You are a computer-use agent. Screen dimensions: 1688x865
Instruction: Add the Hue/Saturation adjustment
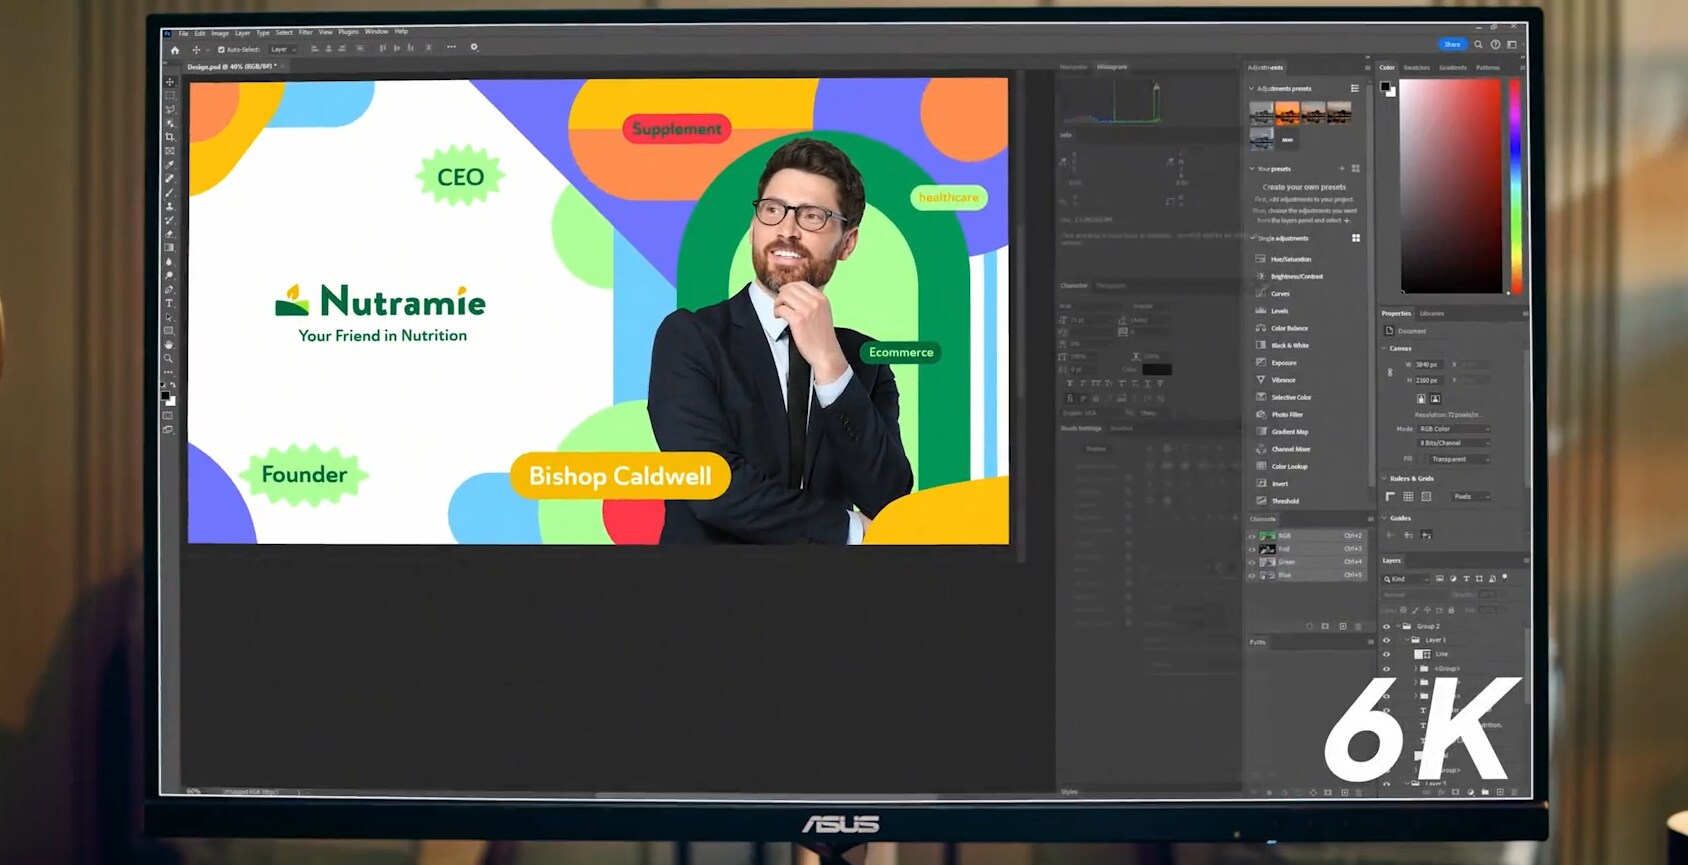1290,259
